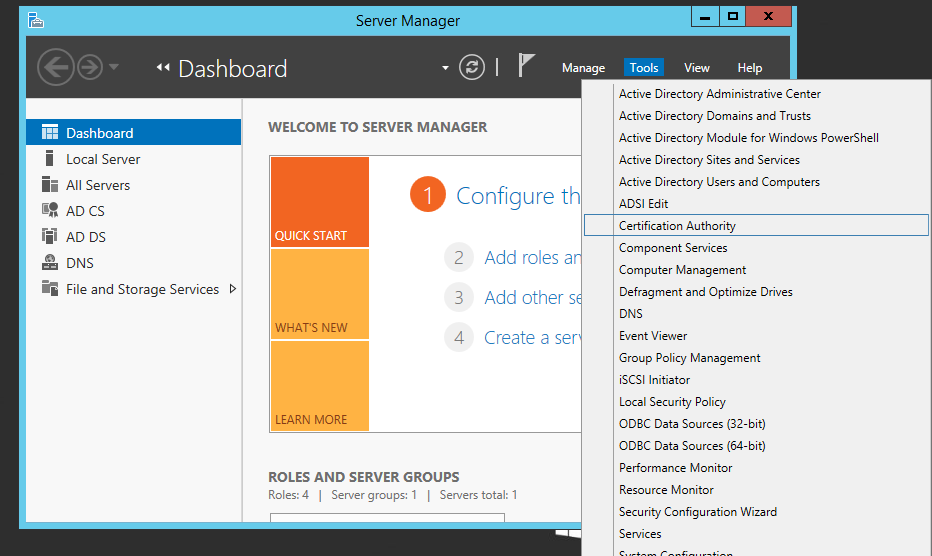Click the Server groups: 1 text

374,495
